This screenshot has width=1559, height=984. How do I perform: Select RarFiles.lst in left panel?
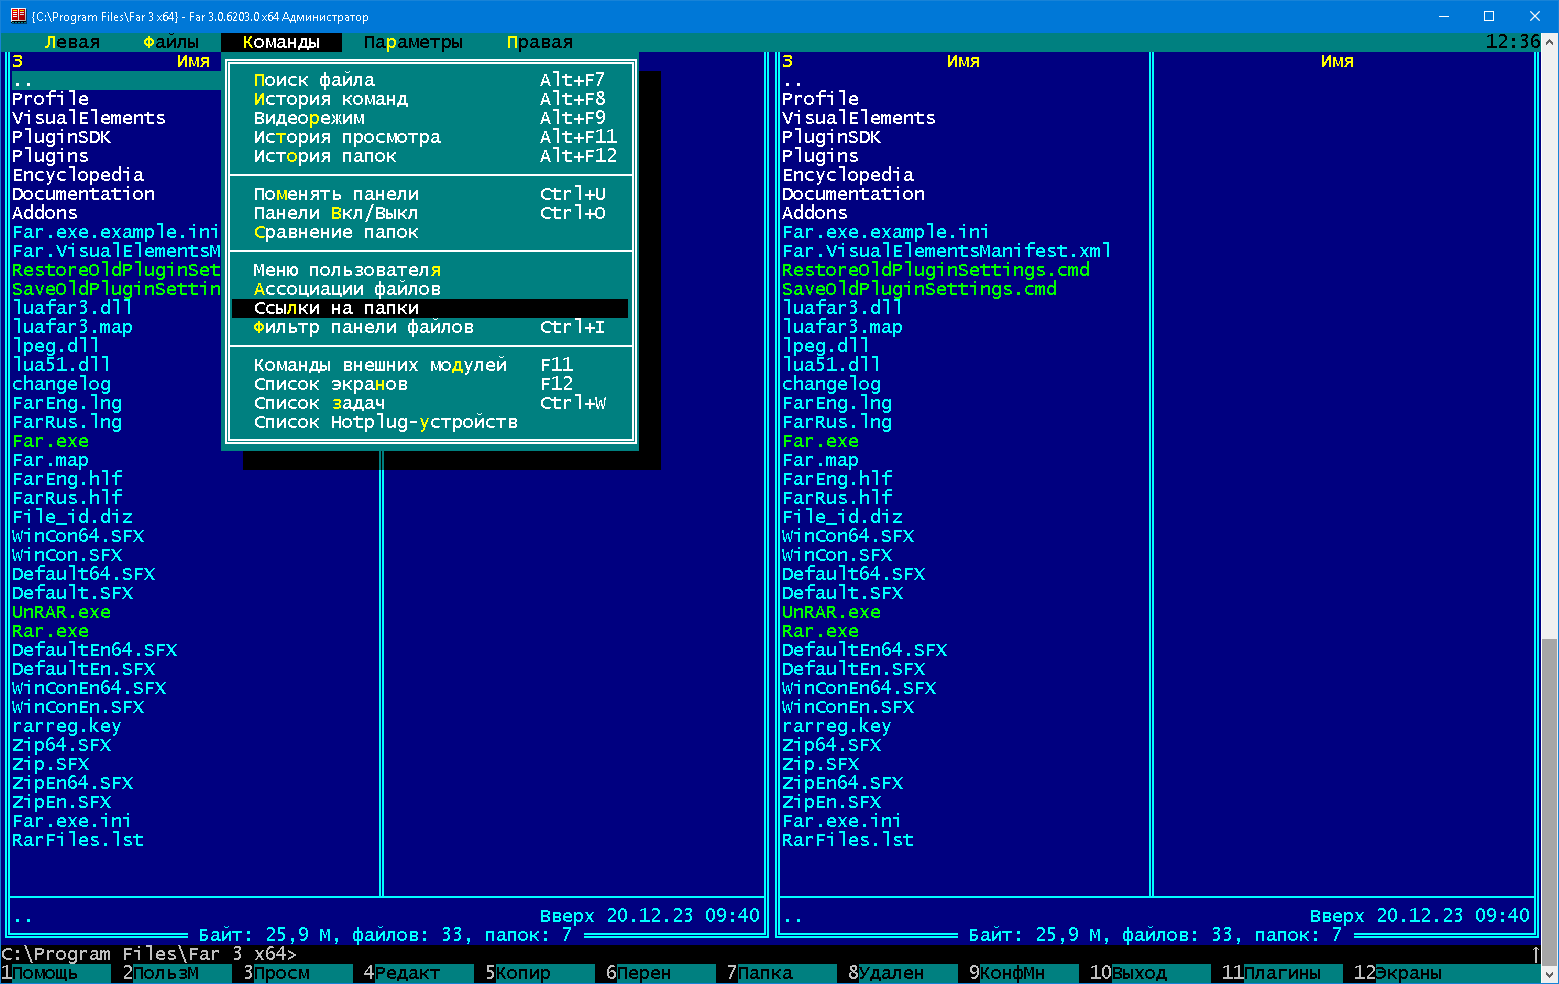(x=78, y=840)
